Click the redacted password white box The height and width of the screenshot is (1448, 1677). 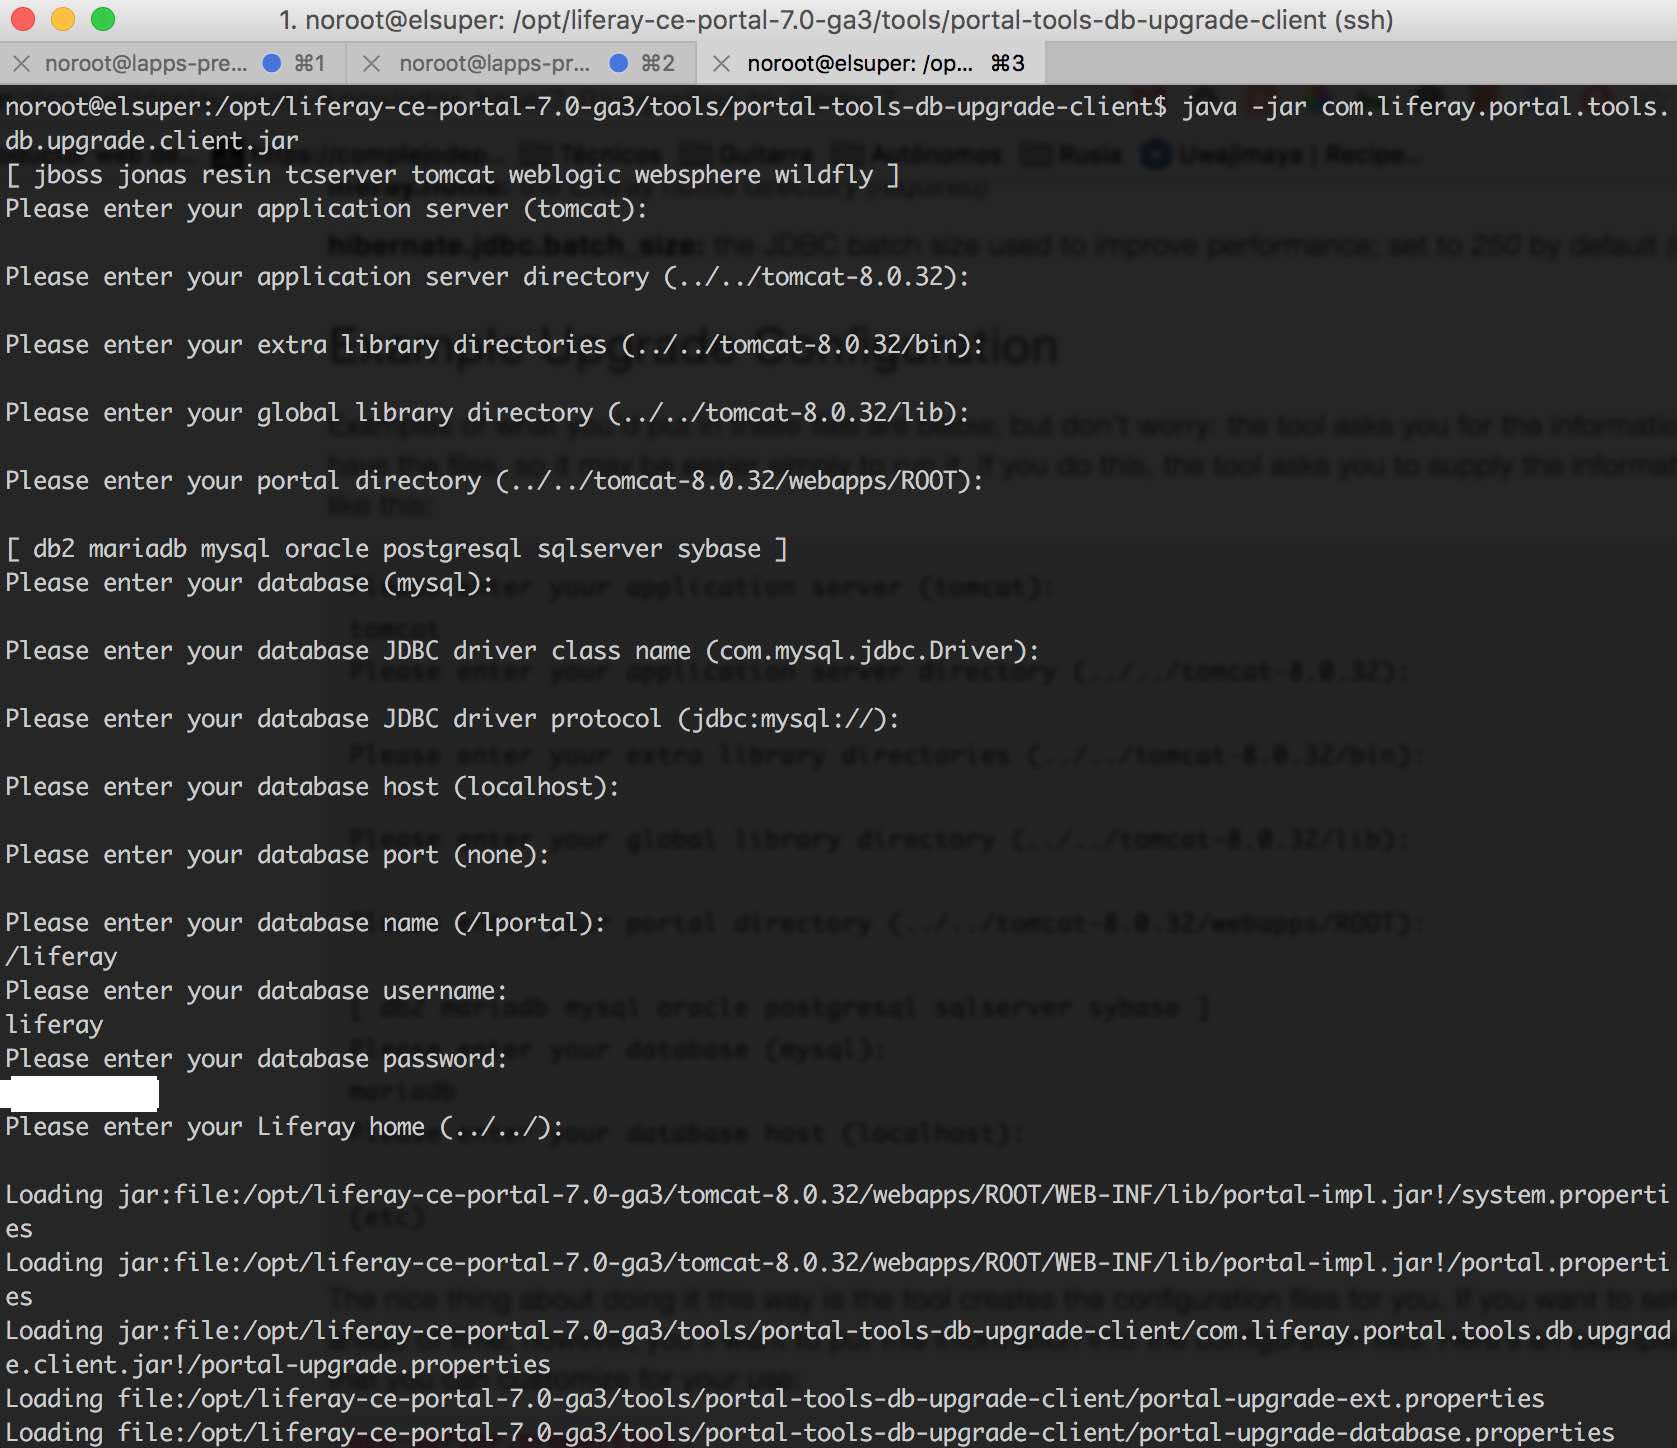point(79,1093)
